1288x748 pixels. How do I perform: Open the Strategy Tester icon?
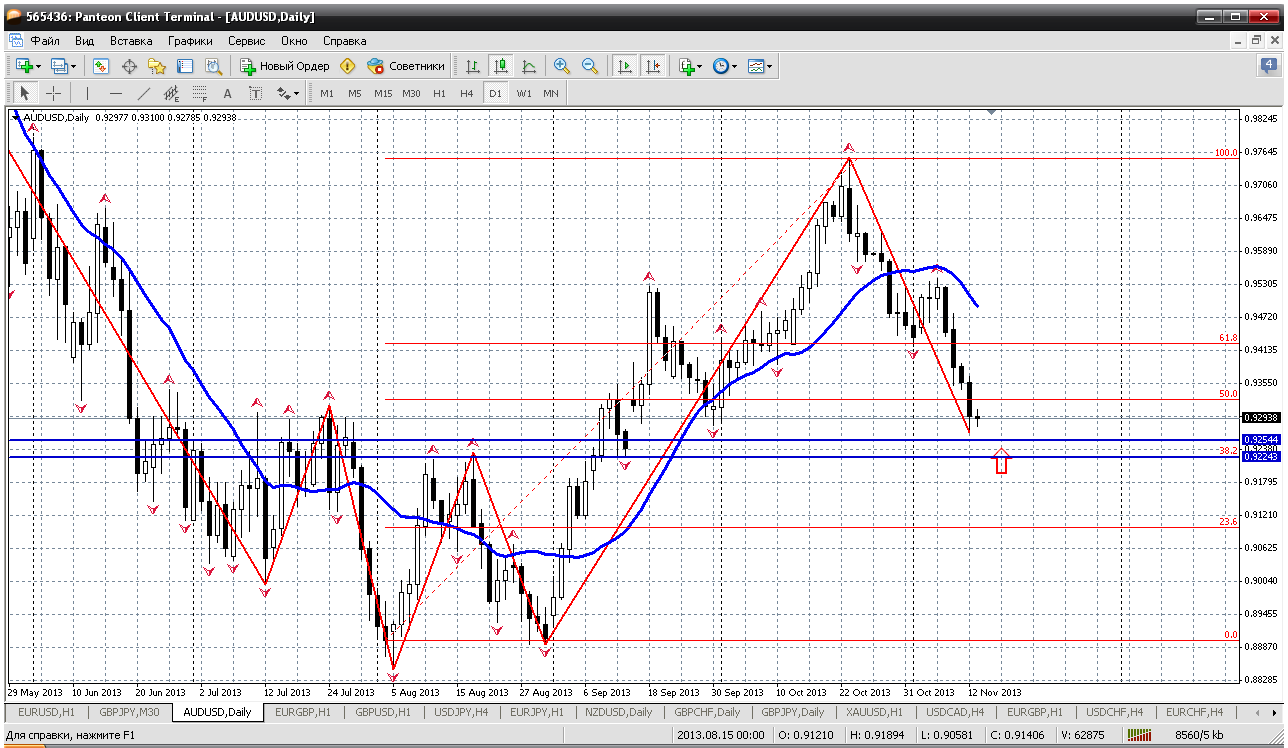pyautogui.click(x=213, y=66)
